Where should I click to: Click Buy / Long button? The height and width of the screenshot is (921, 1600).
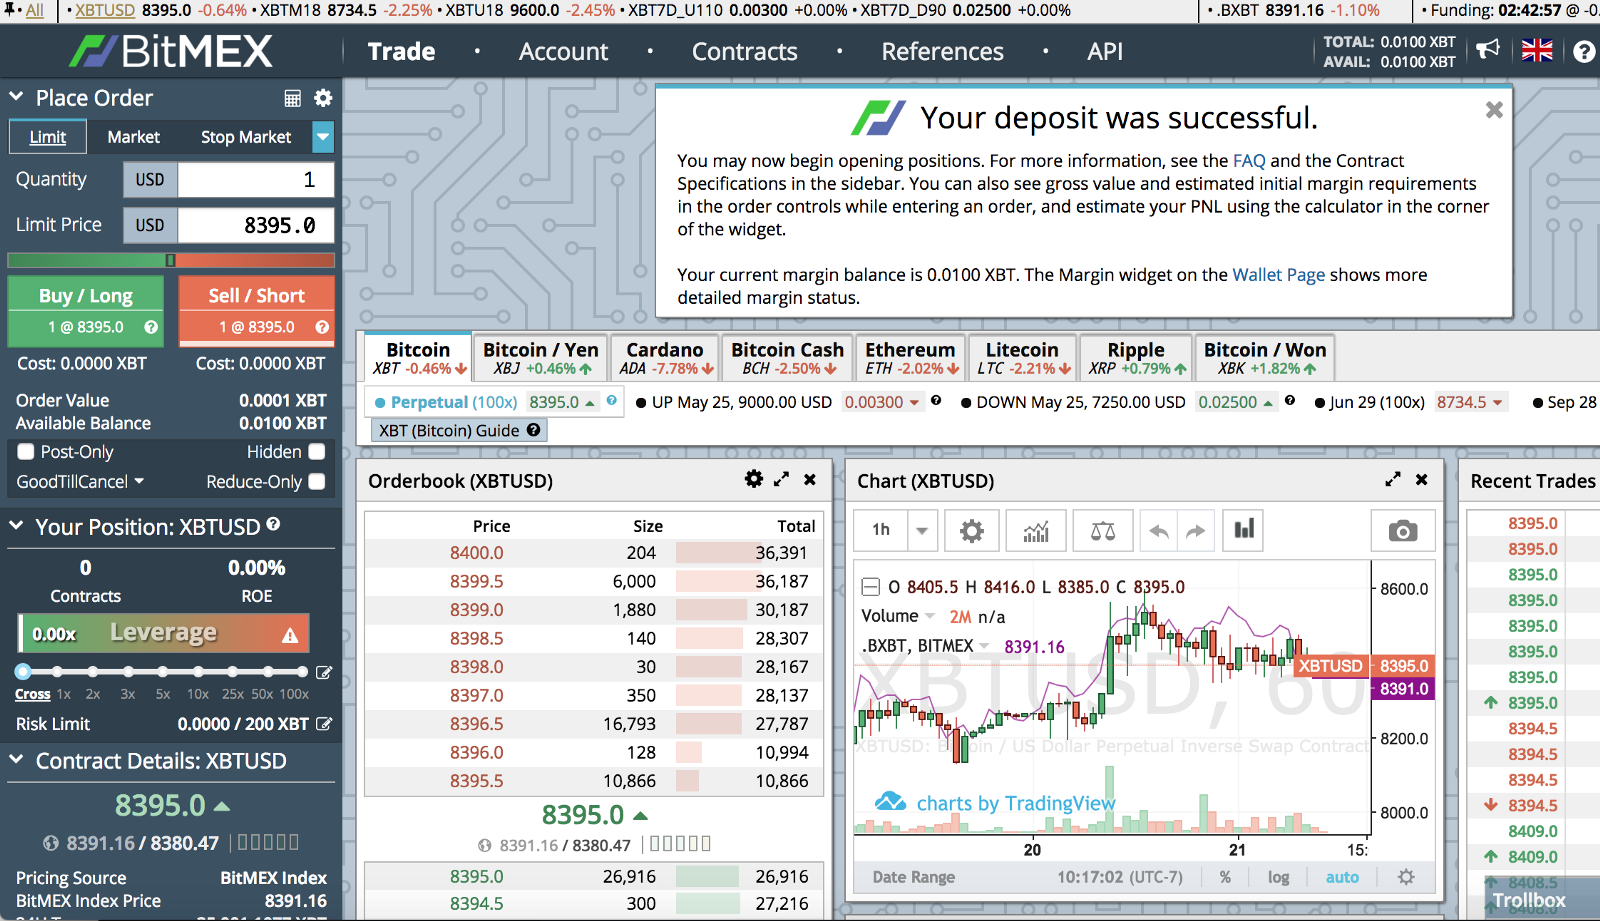tap(85, 310)
